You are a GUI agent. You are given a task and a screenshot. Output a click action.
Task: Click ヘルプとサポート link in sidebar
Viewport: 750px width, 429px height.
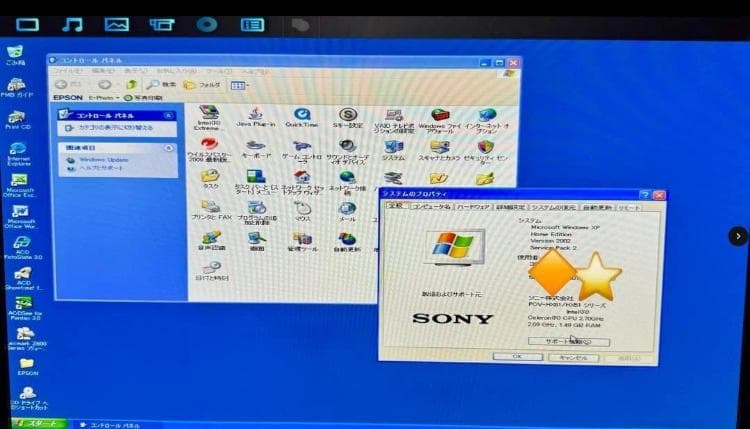point(101,168)
